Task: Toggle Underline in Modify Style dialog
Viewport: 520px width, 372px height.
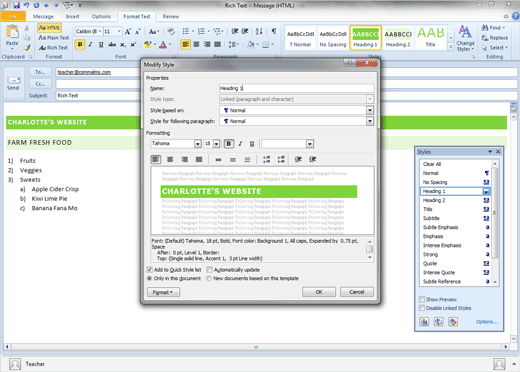Action: pos(252,144)
